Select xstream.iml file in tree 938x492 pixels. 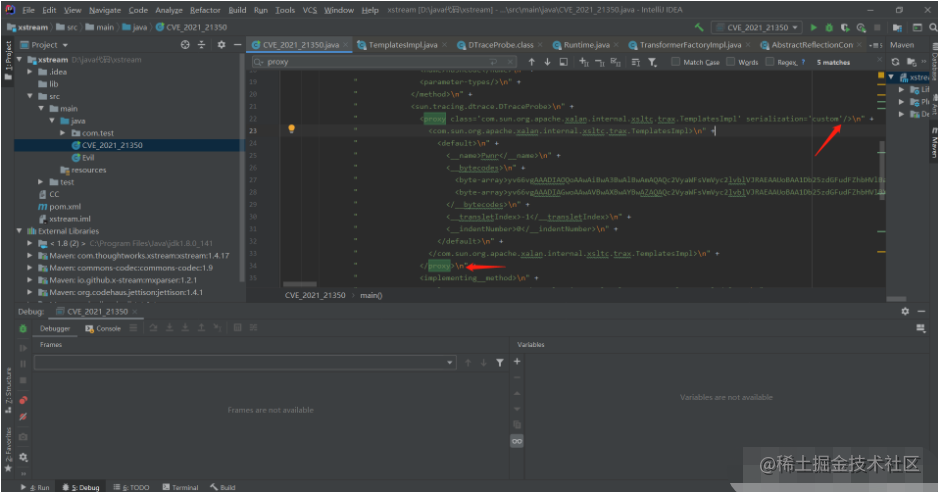64,219
